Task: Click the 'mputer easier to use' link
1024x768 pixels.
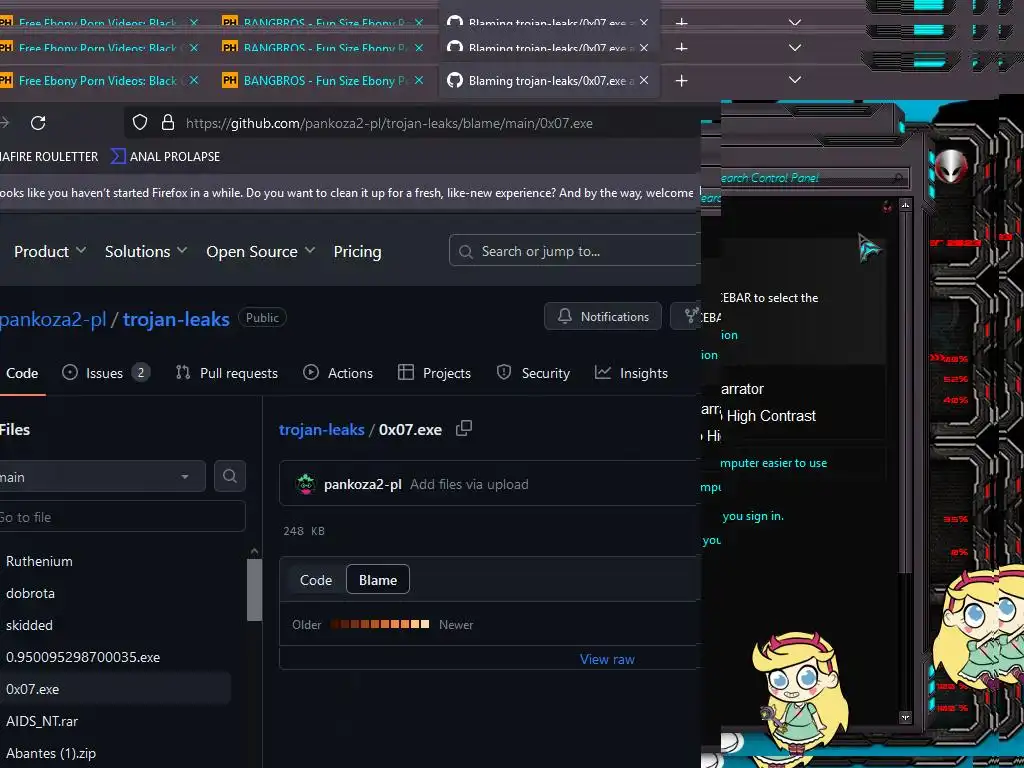Action: point(773,462)
